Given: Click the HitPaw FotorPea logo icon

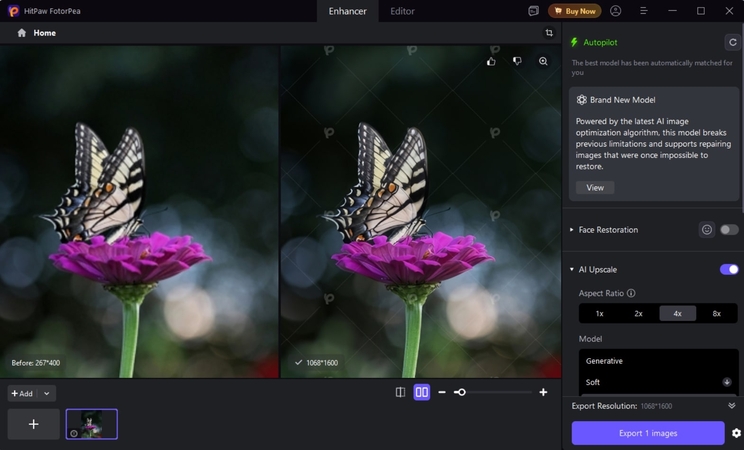Looking at the screenshot, I should (13, 10).
